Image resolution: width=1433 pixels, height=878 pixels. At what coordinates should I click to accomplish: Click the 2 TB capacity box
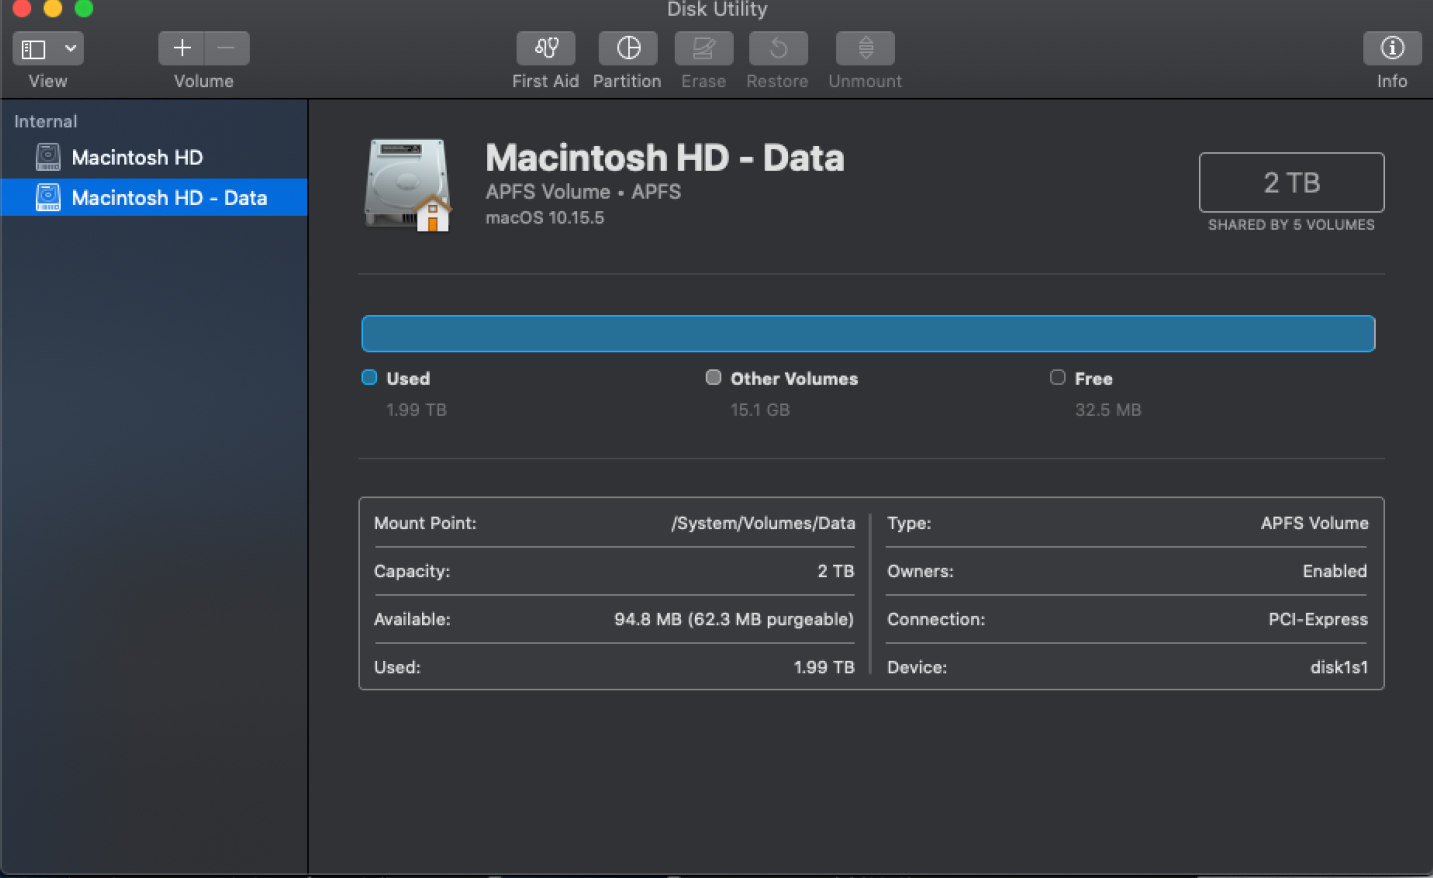pos(1291,182)
